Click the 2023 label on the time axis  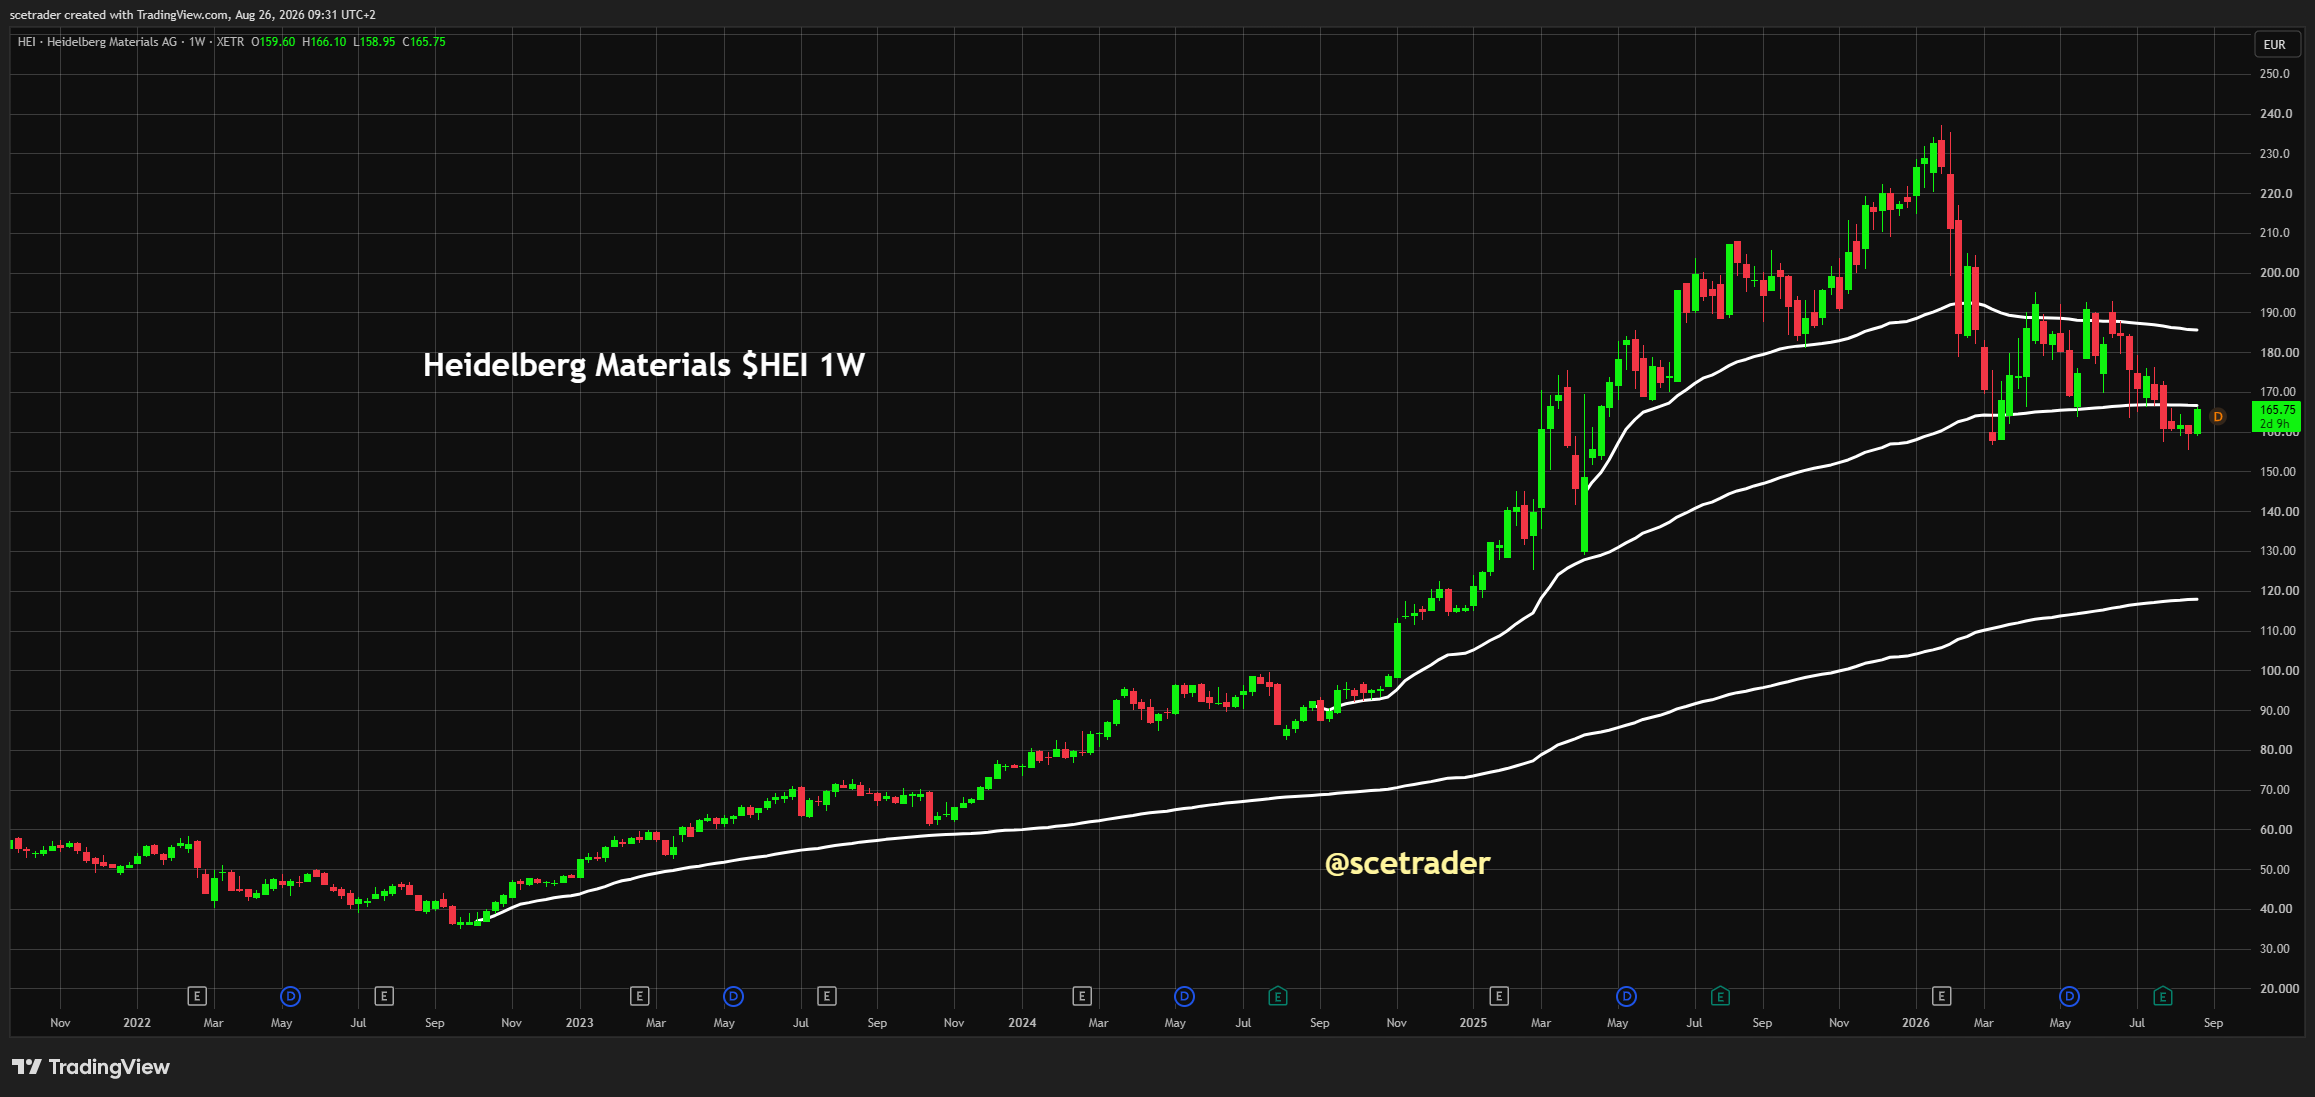click(580, 1023)
